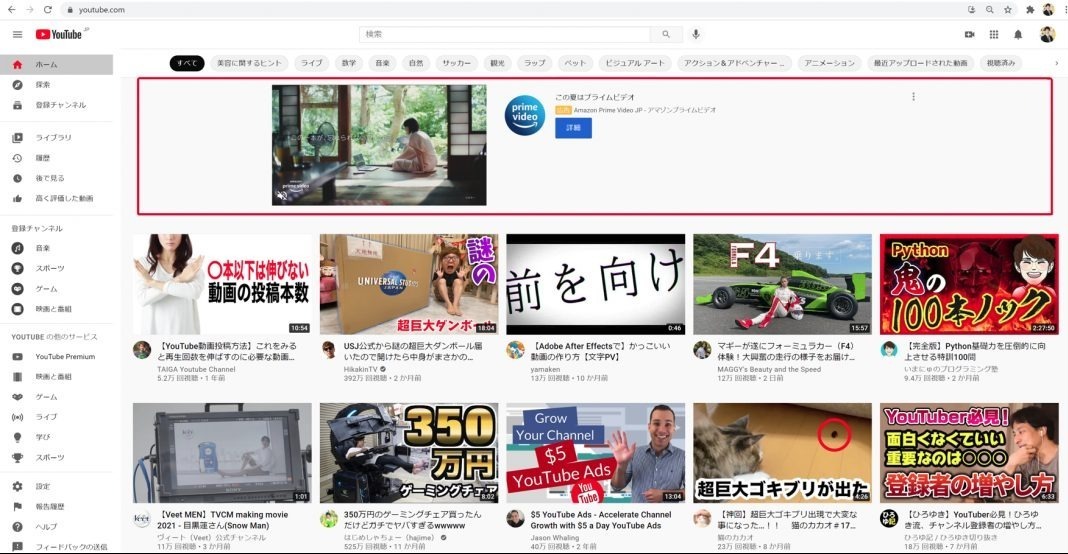Image resolution: width=1068 pixels, height=554 pixels.
Task: Start voice search with microphone icon
Action: [x=695, y=34]
